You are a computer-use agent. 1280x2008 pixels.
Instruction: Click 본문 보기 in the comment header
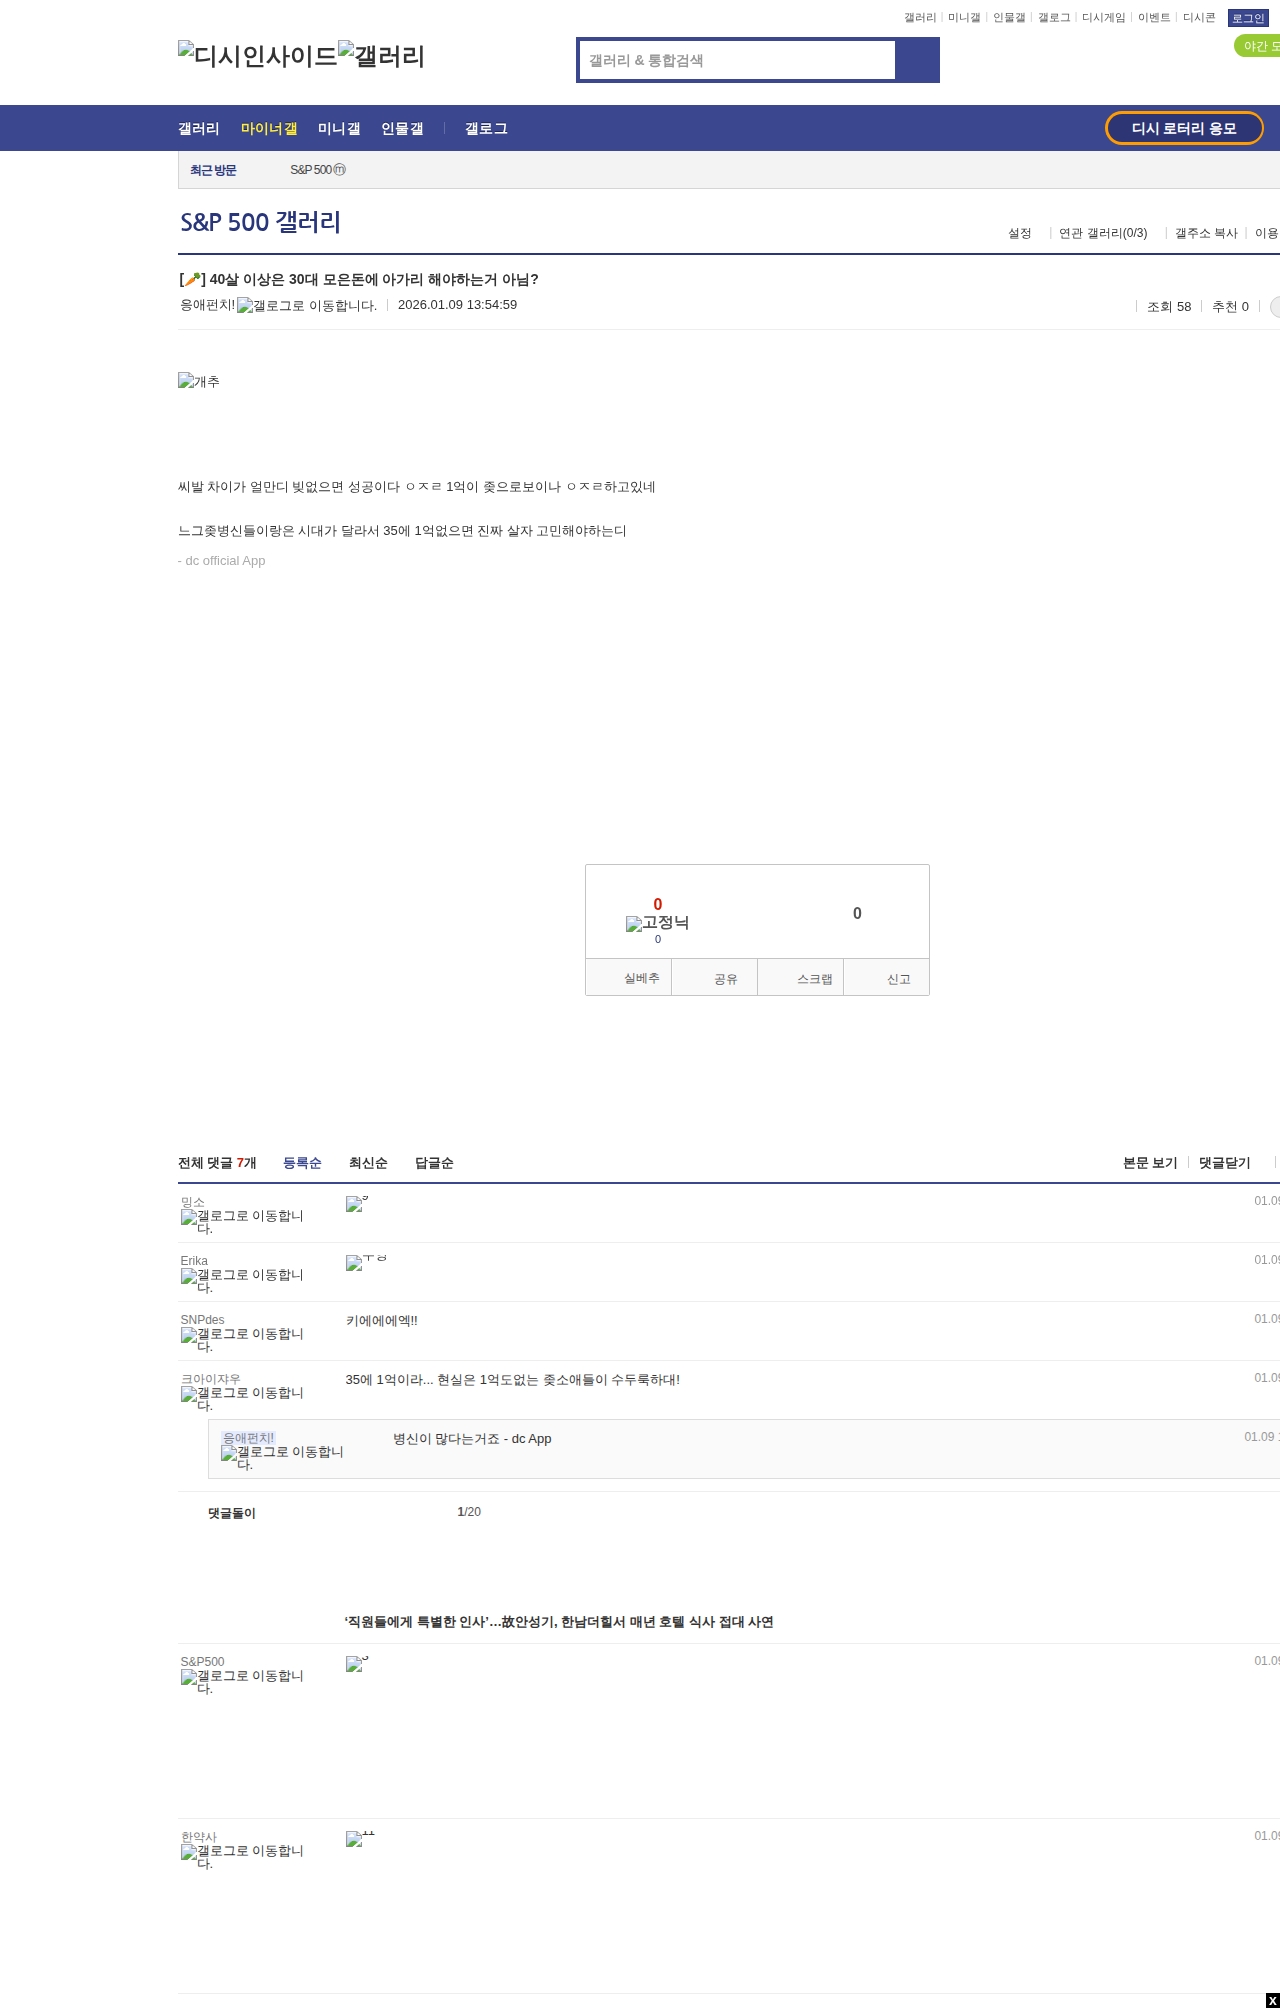coord(1150,1163)
